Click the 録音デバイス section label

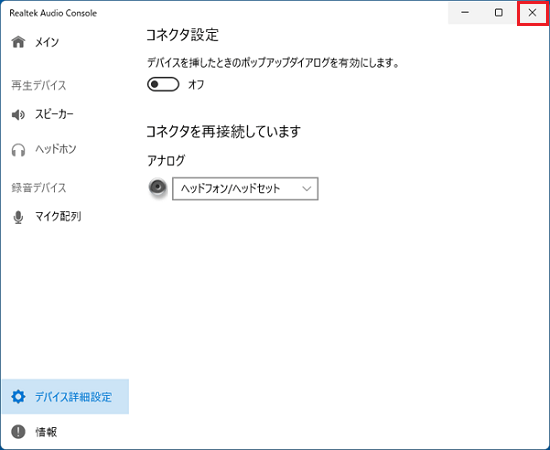pyautogui.click(x=39, y=188)
